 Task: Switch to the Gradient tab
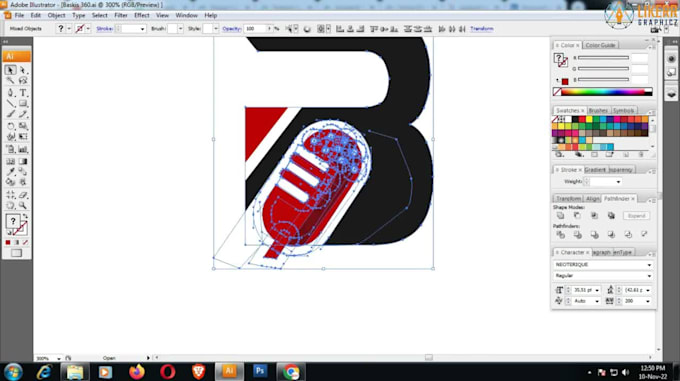click(x=595, y=169)
